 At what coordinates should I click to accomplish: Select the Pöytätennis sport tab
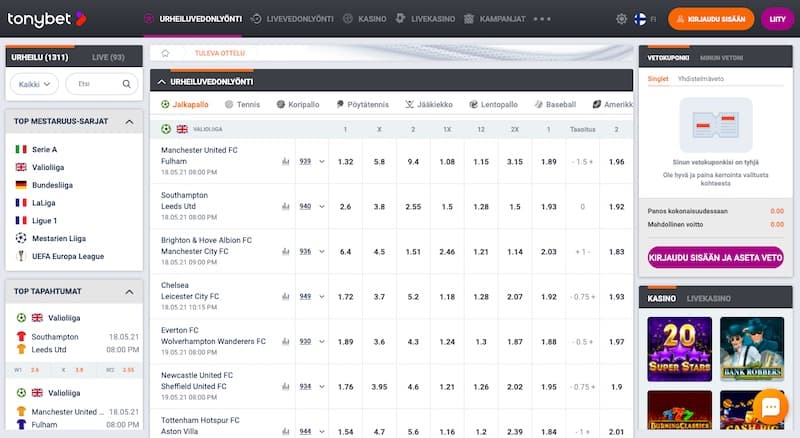tap(362, 104)
